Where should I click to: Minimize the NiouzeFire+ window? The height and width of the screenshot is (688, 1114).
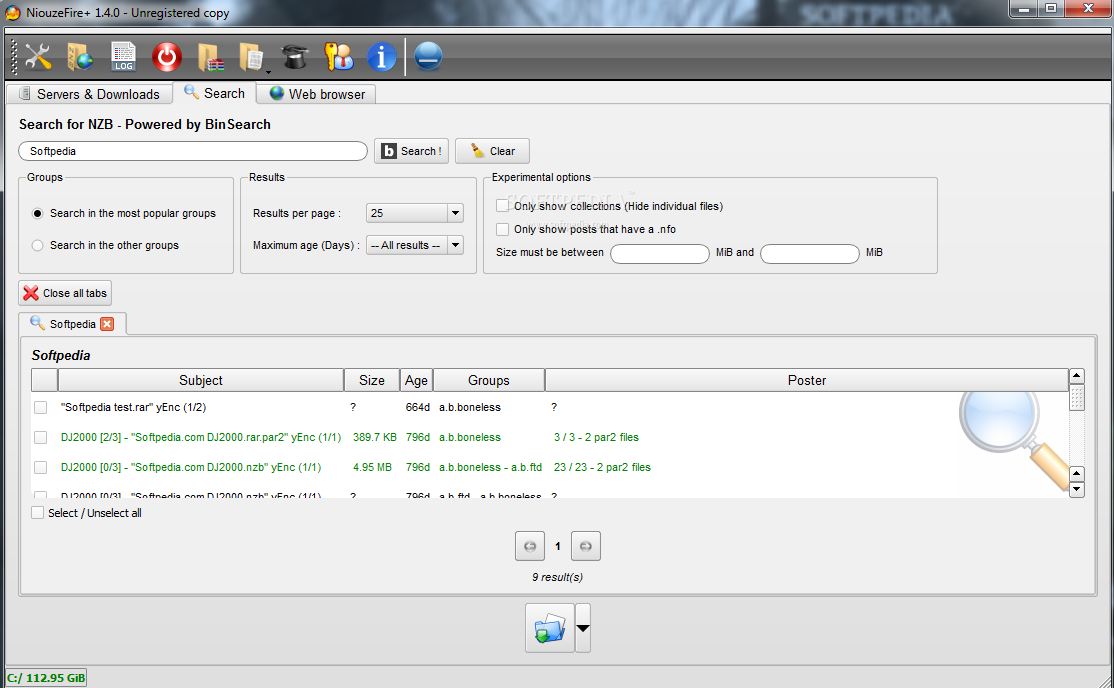click(1024, 9)
